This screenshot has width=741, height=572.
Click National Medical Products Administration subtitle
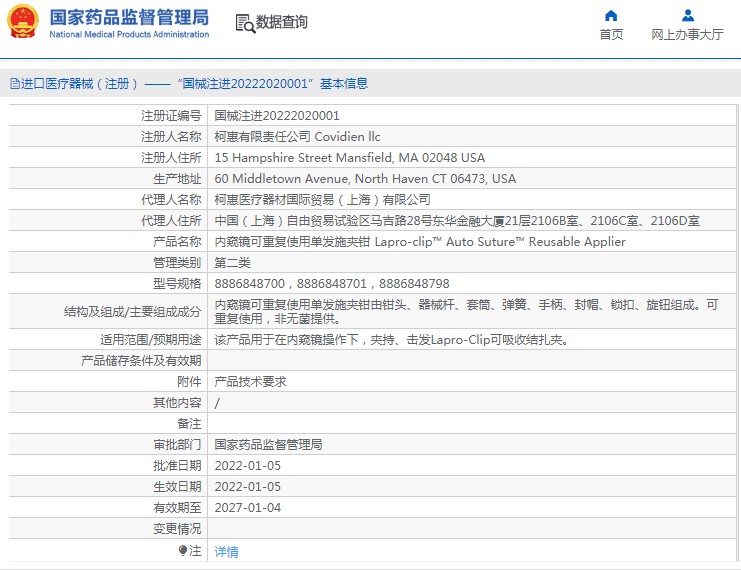click(x=129, y=35)
